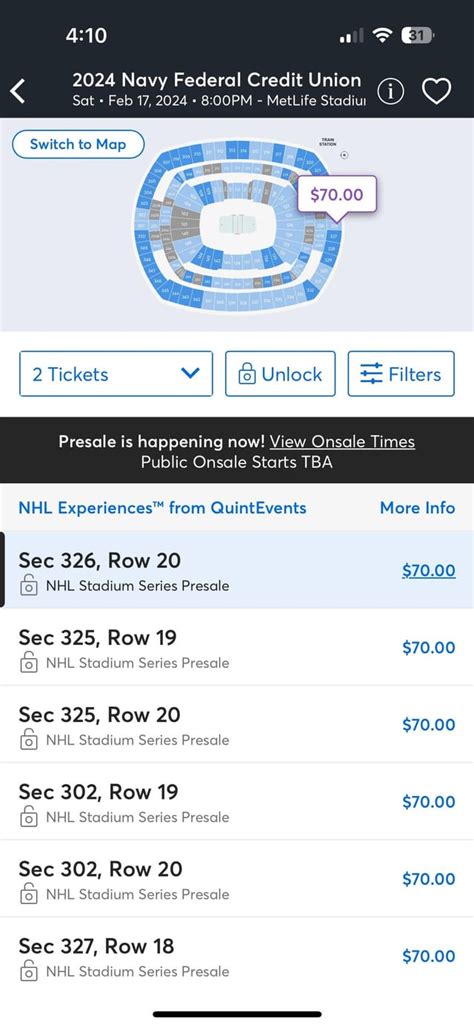The height and width of the screenshot is (1027, 474).
Task: Favorite the event with heart icon
Action: pyautogui.click(x=437, y=91)
